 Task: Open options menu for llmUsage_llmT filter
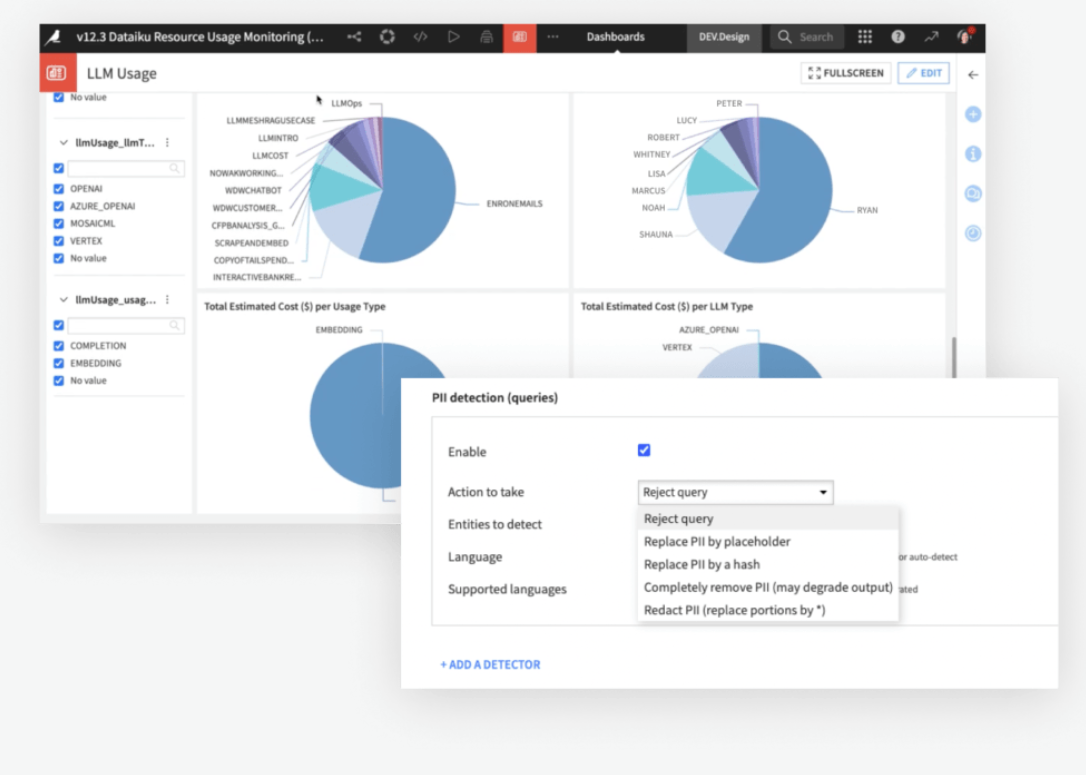168,143
